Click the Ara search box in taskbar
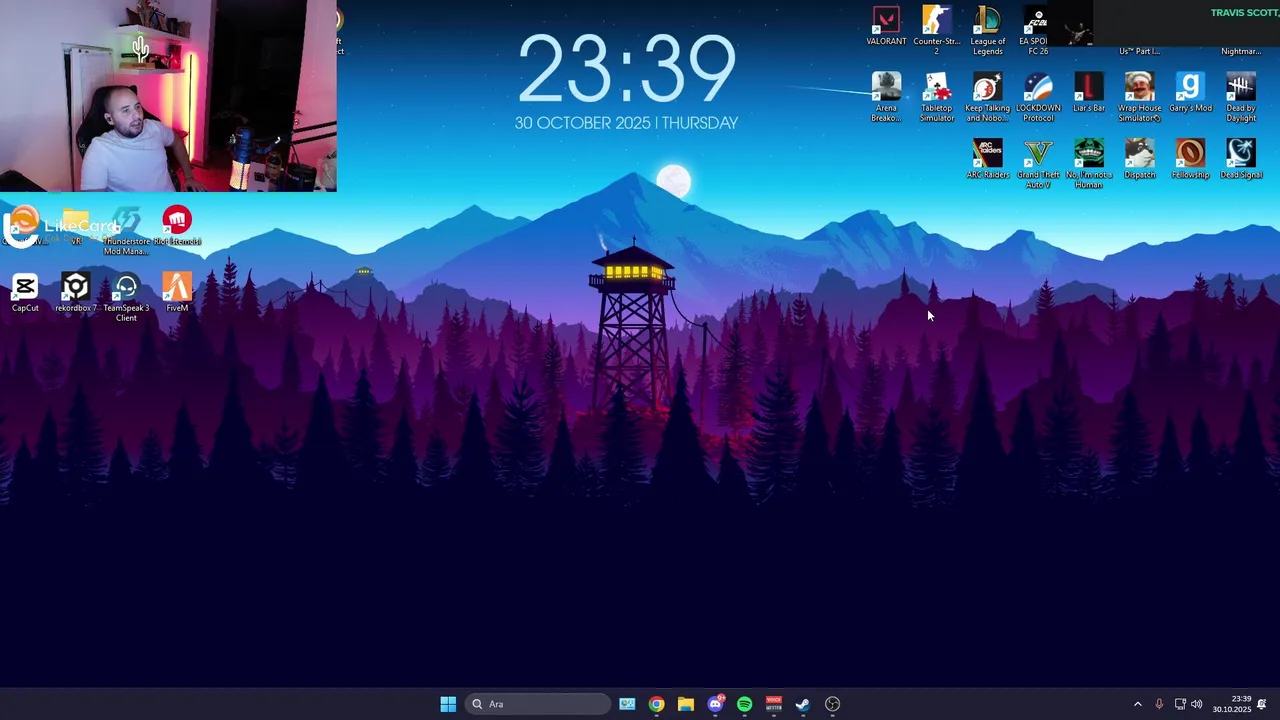Viewport: 1280px width, 720px height. 538,704
